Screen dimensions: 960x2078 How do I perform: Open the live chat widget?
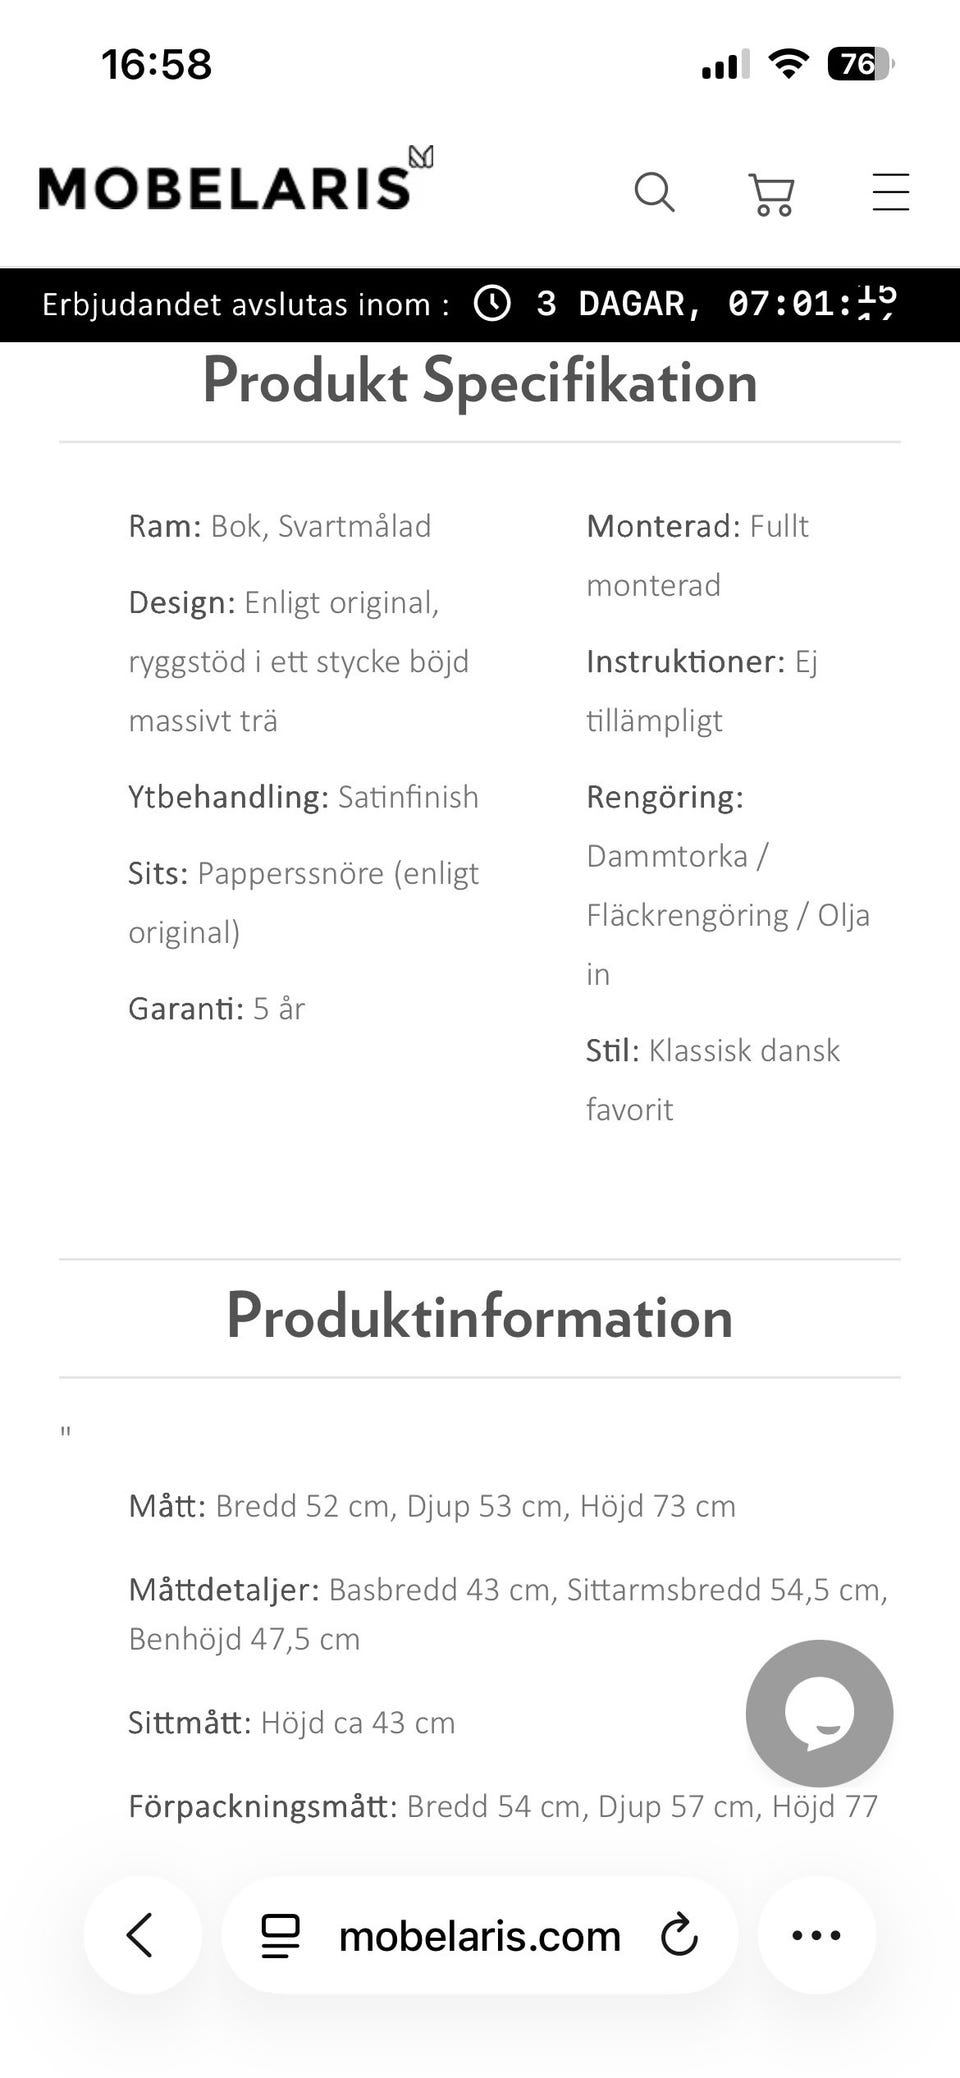coord(818,1712)
